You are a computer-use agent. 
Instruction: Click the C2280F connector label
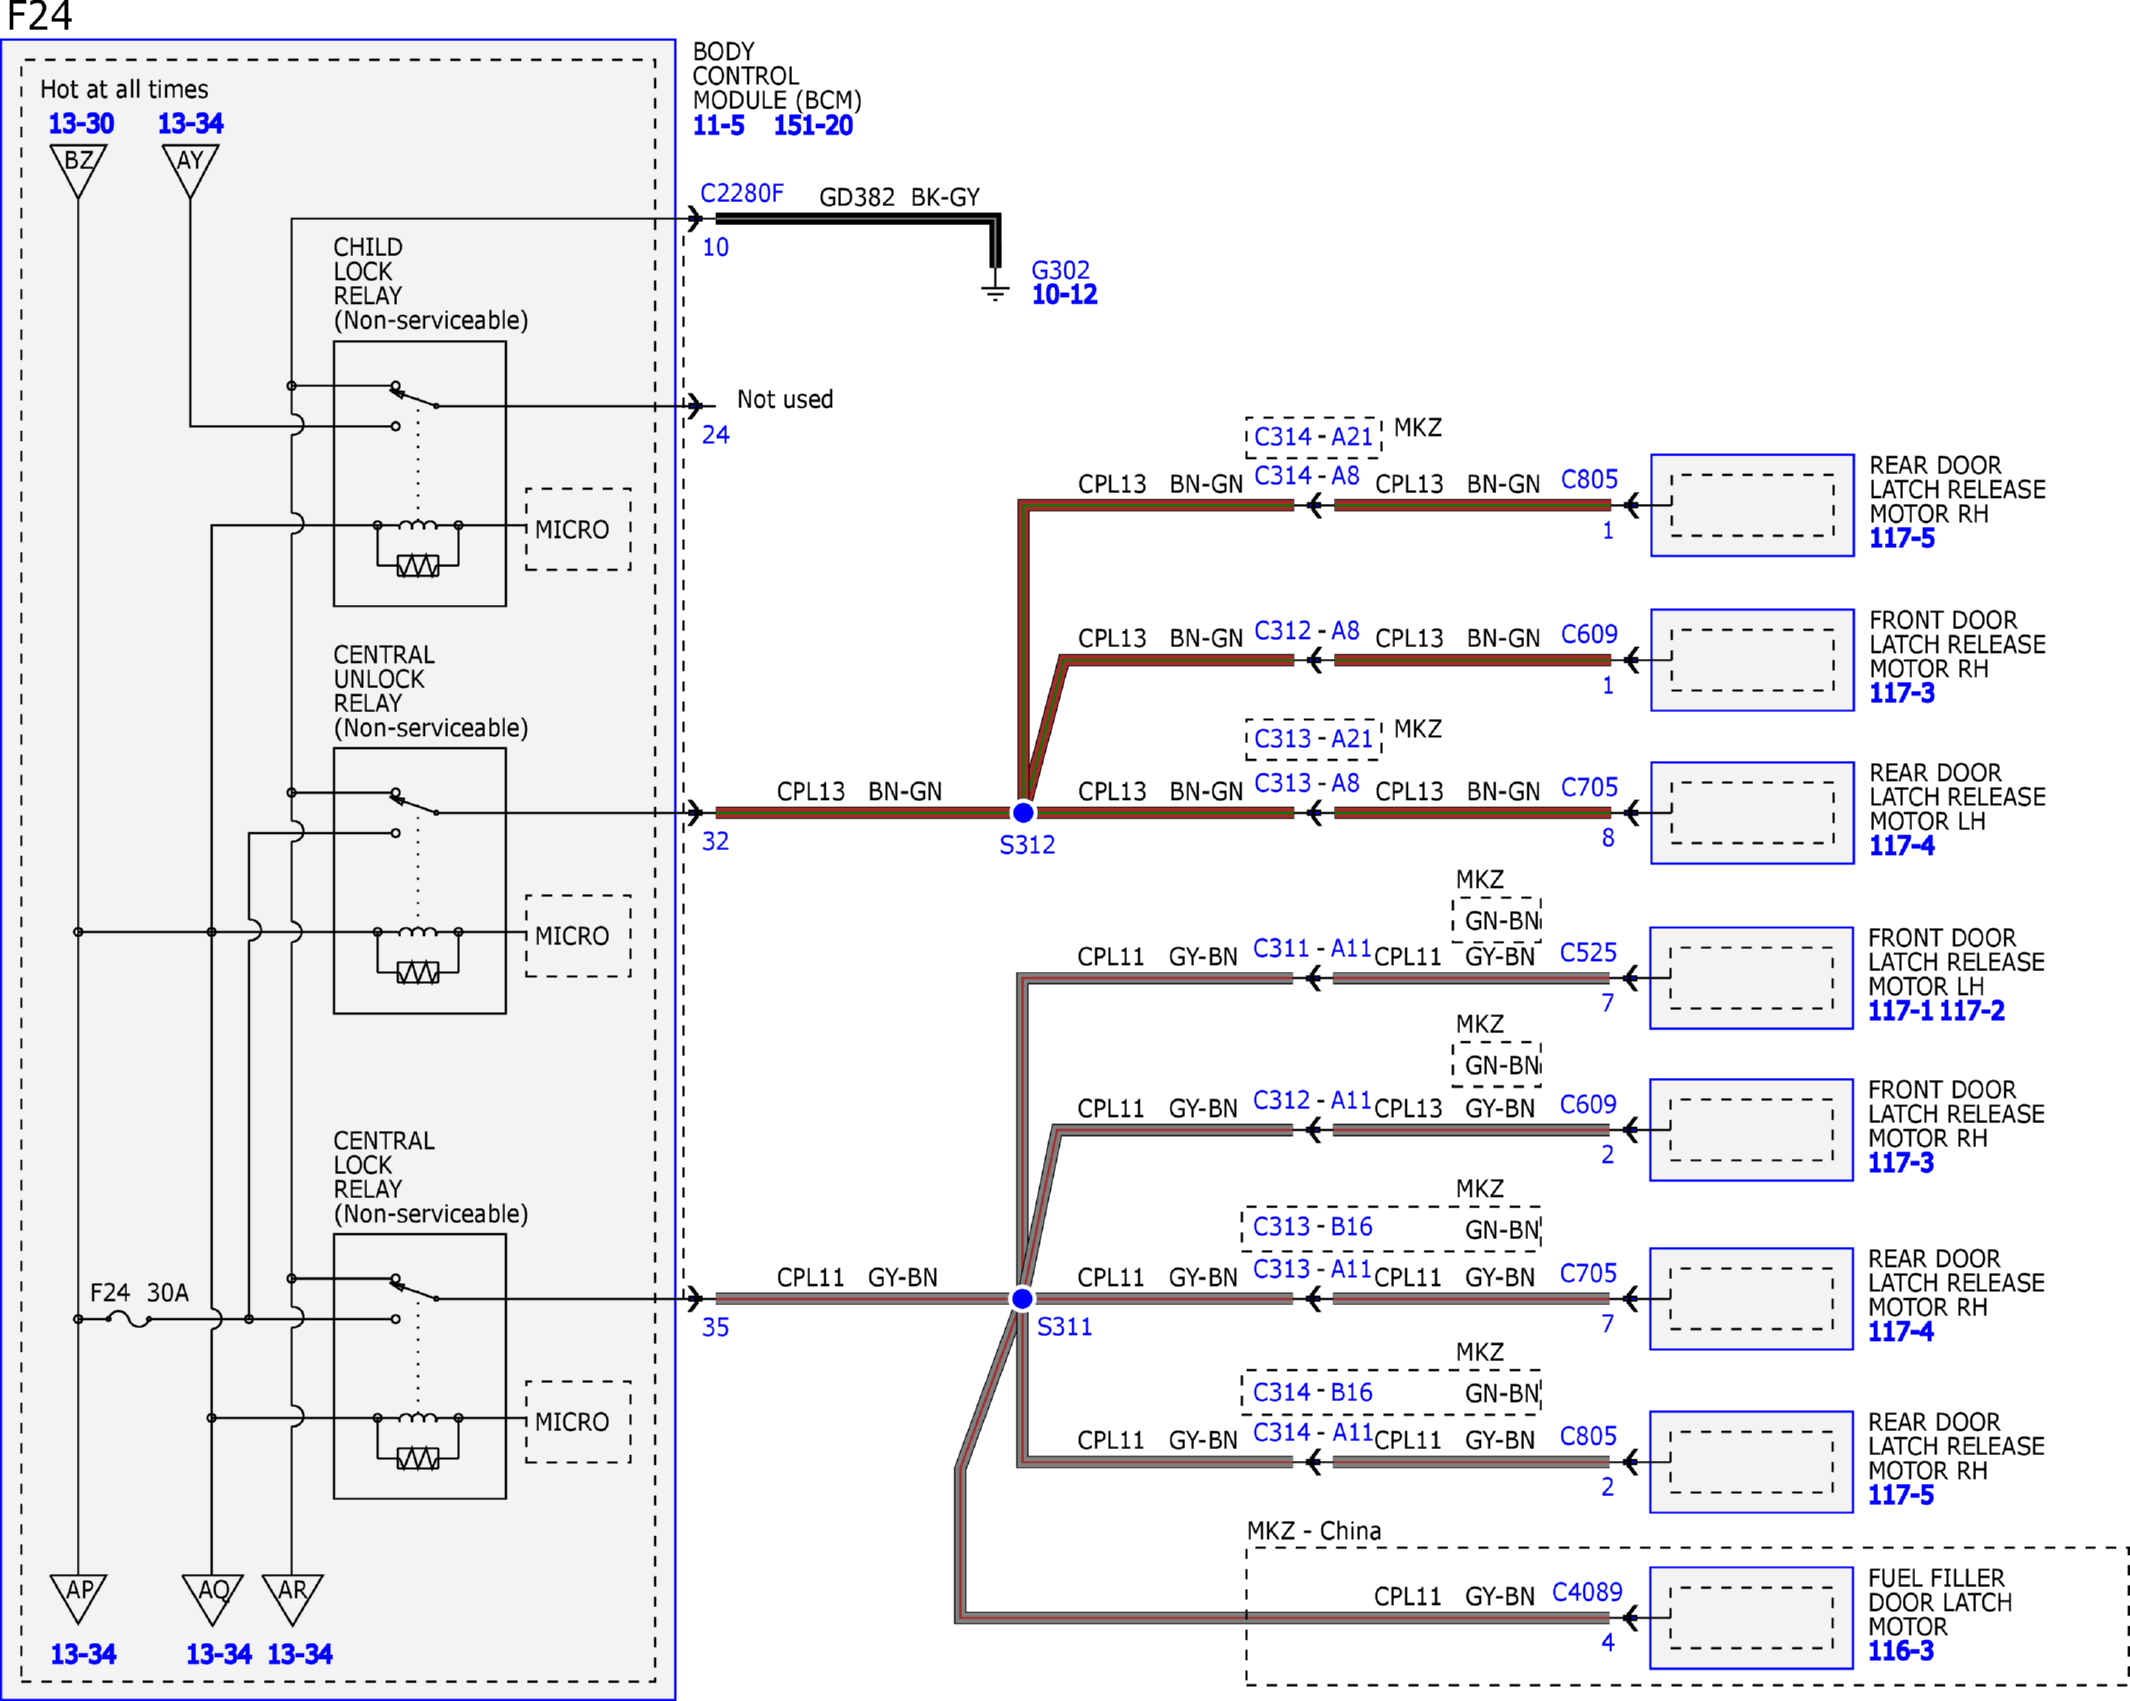click(742, 193)
